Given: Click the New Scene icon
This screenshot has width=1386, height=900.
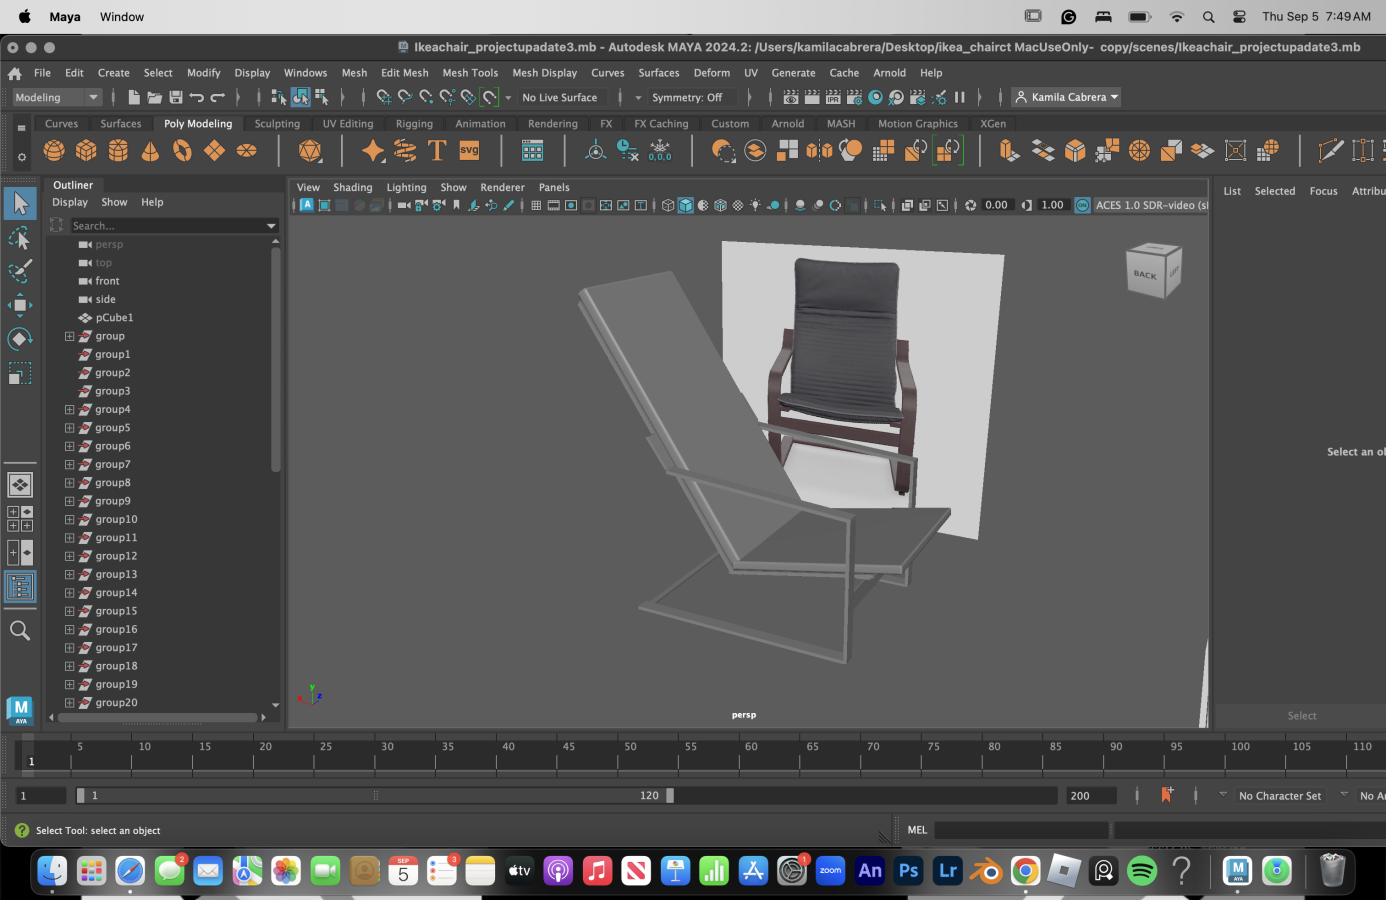Looking at the screenshot, I should pyautogui.click(x=133, y=97).
